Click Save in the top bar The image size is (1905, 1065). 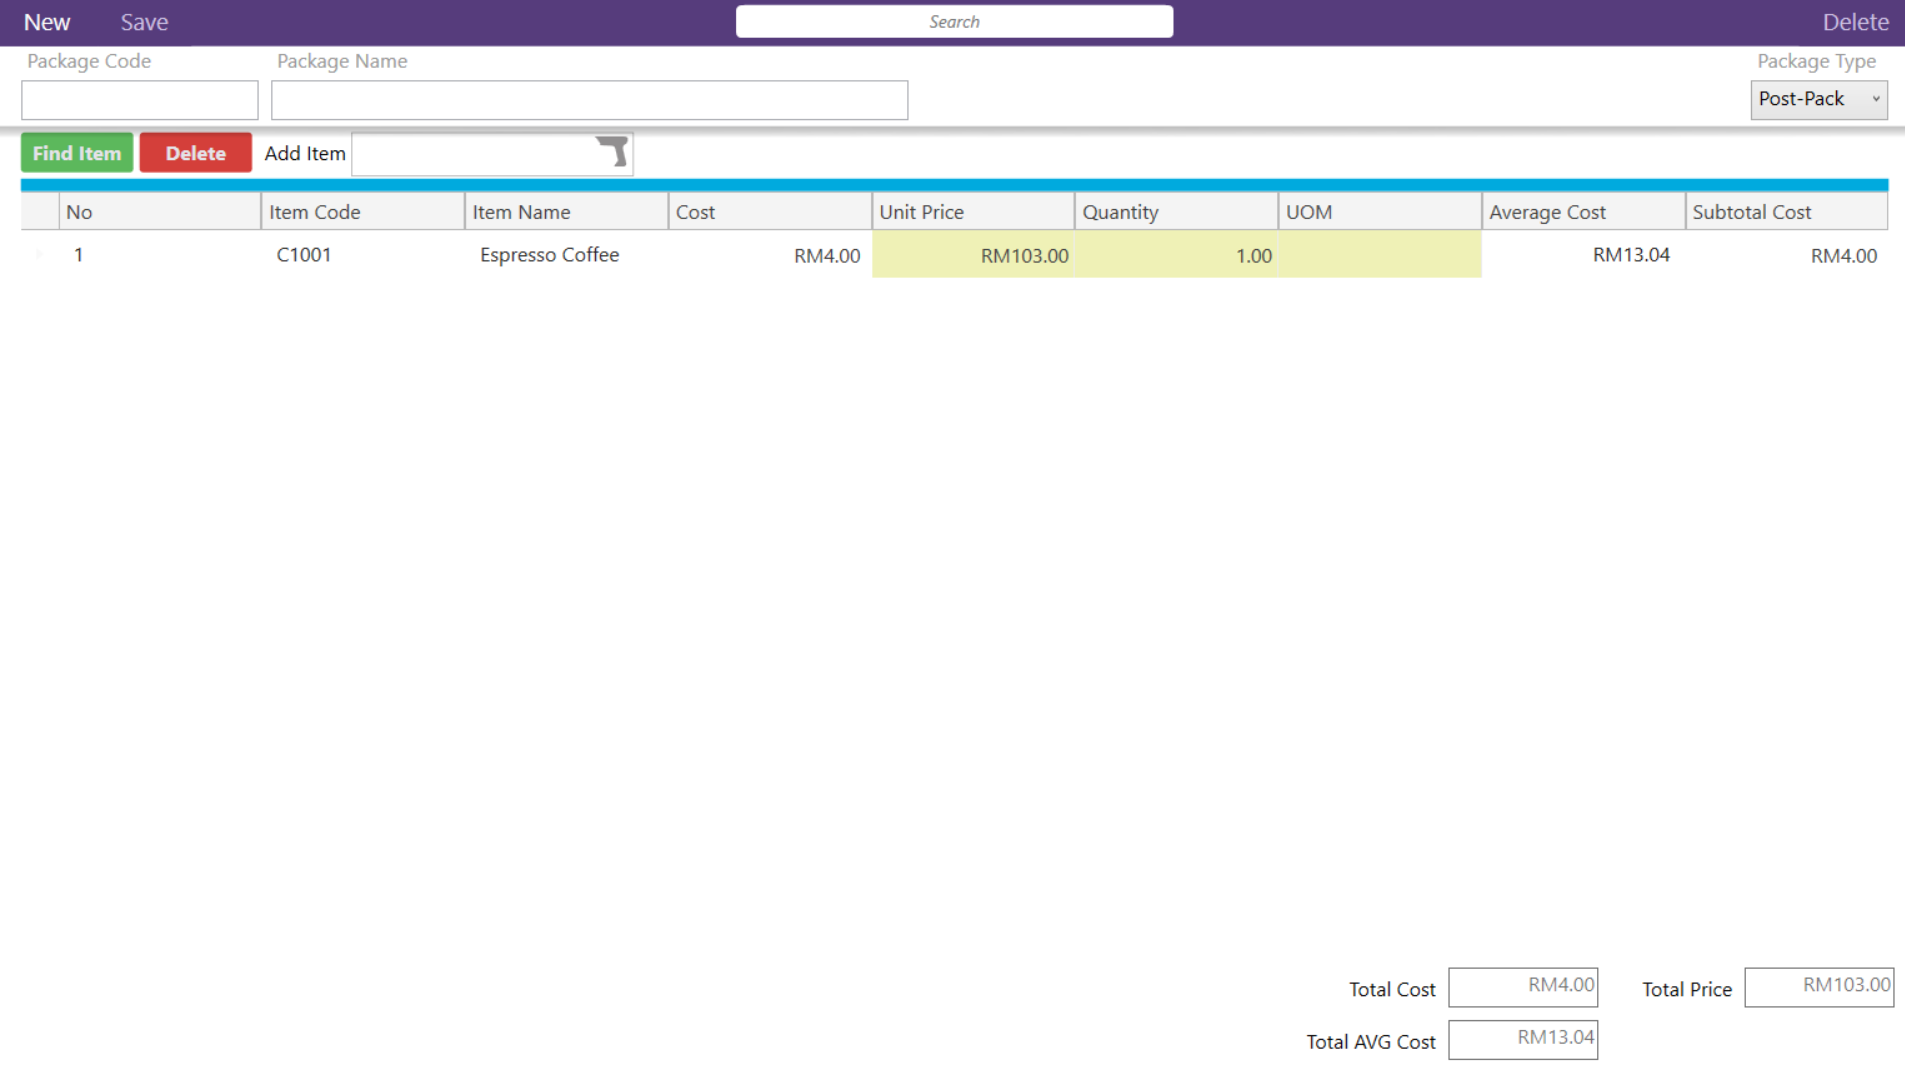pyautogui.click(x=144, y=22)
